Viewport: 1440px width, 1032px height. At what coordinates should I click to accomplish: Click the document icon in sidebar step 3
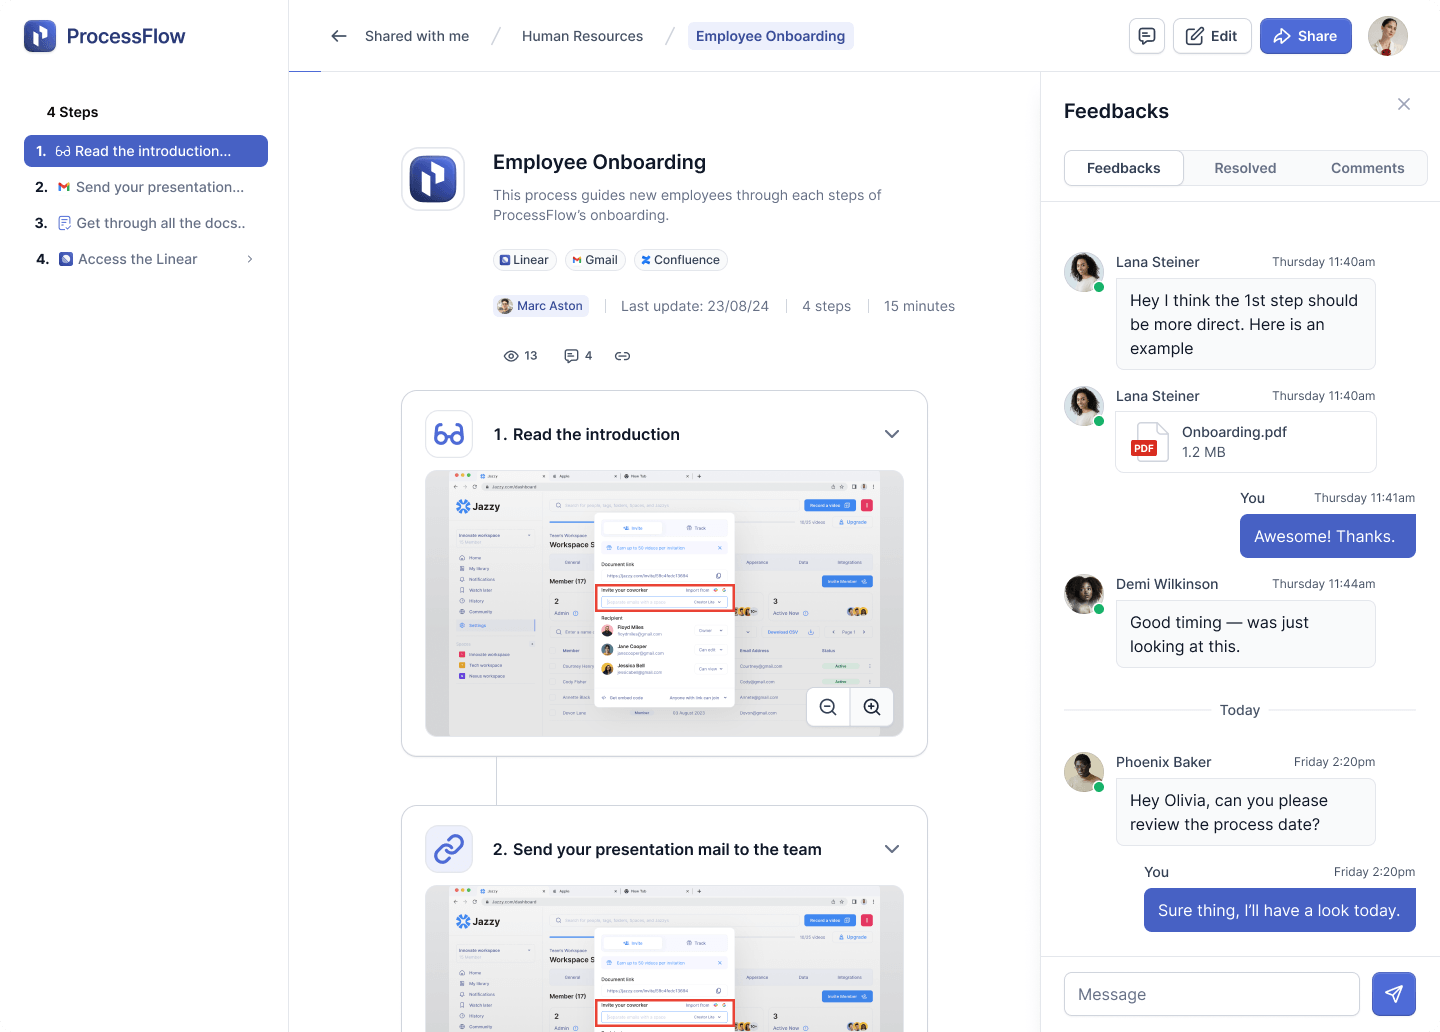[x=64, y=223]
